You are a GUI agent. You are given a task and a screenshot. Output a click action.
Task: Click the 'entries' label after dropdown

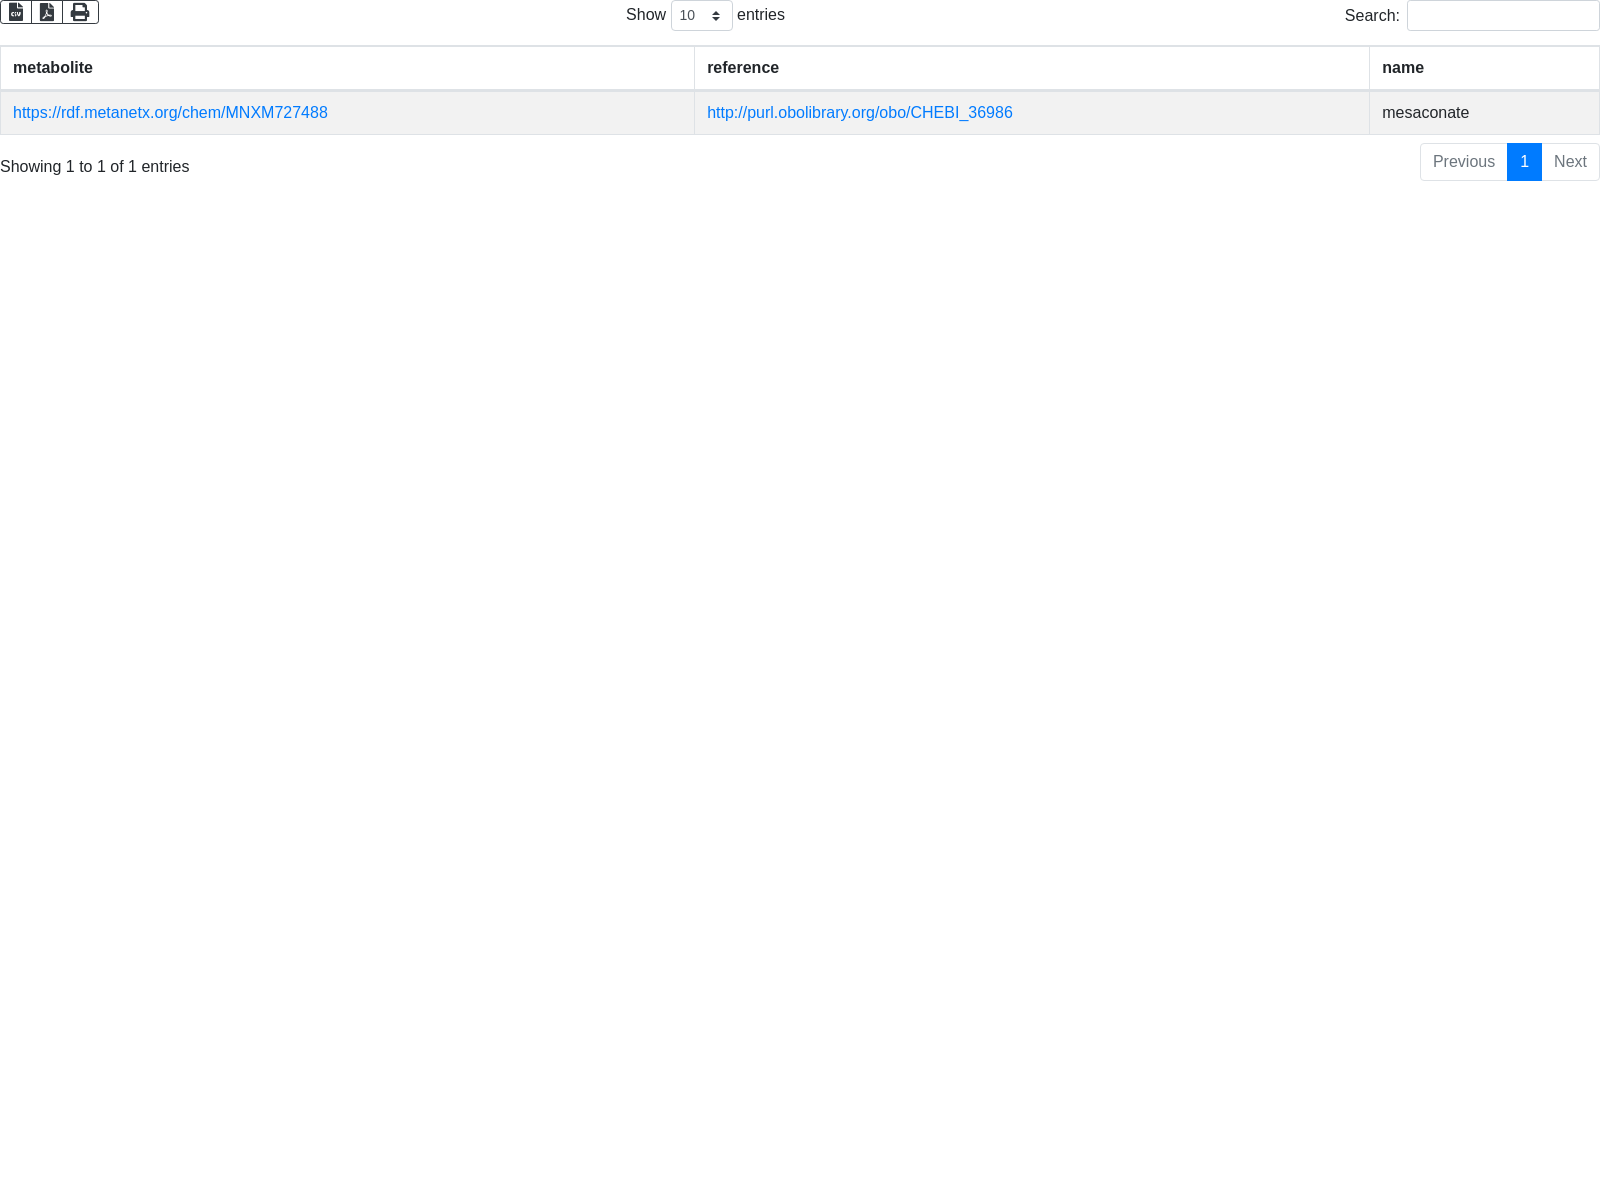click(x=760, y=15)
